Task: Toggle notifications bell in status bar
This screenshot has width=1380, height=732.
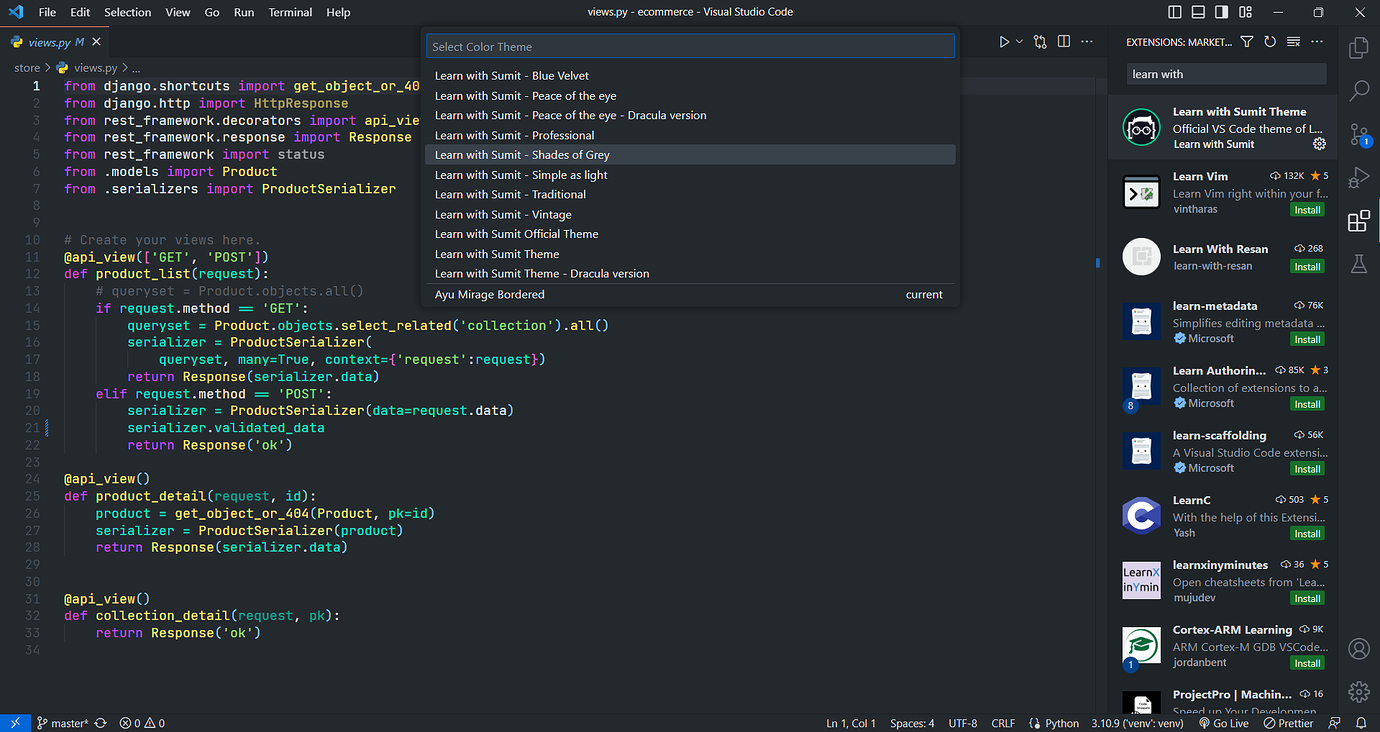Action: pos(1361,722)
